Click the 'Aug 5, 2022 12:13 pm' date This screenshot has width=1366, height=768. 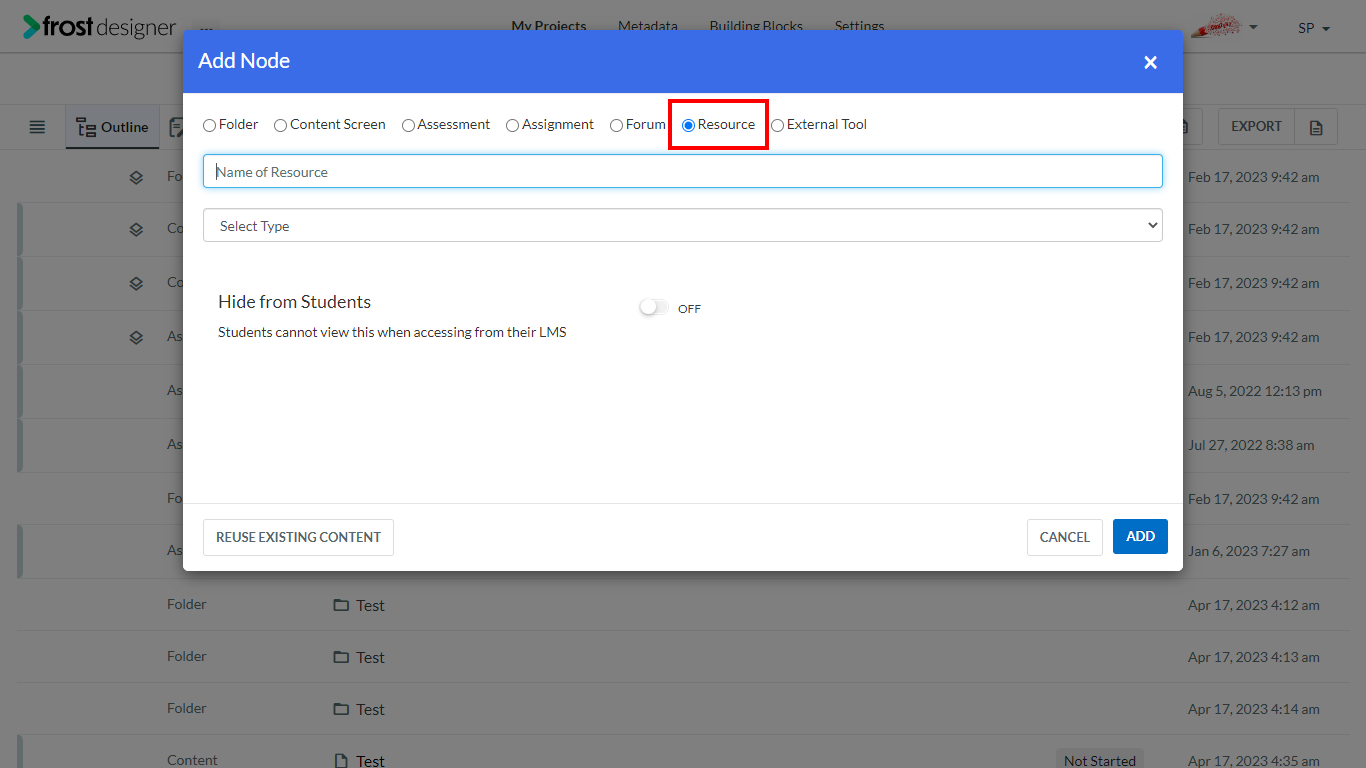(1254, 391)
